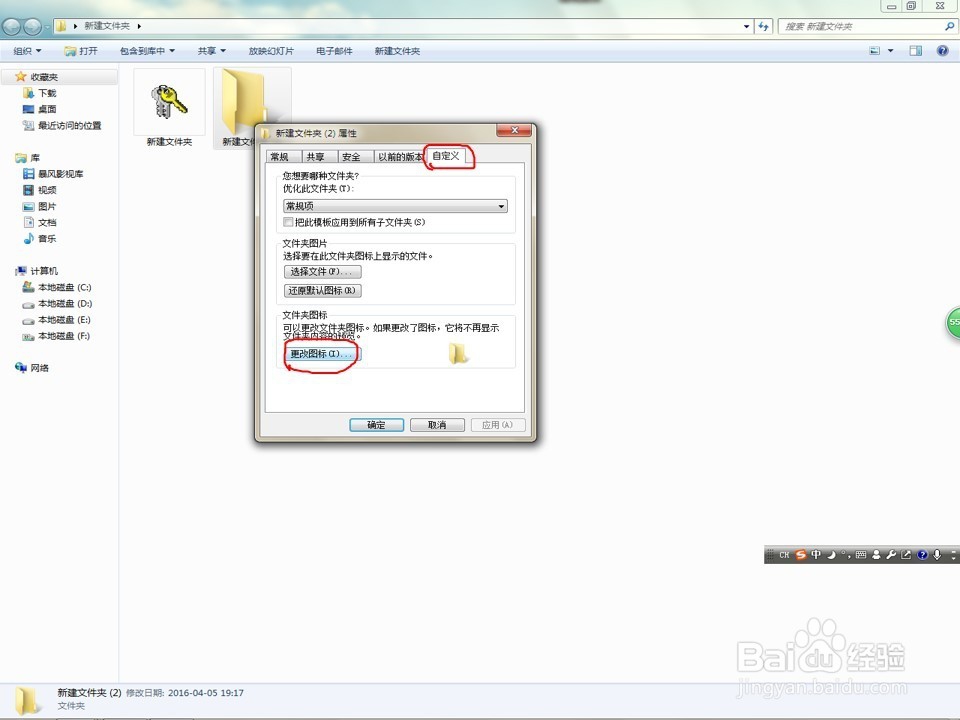Open 本地磁盘 (F:)
The image size is (960, 720).
64,336
